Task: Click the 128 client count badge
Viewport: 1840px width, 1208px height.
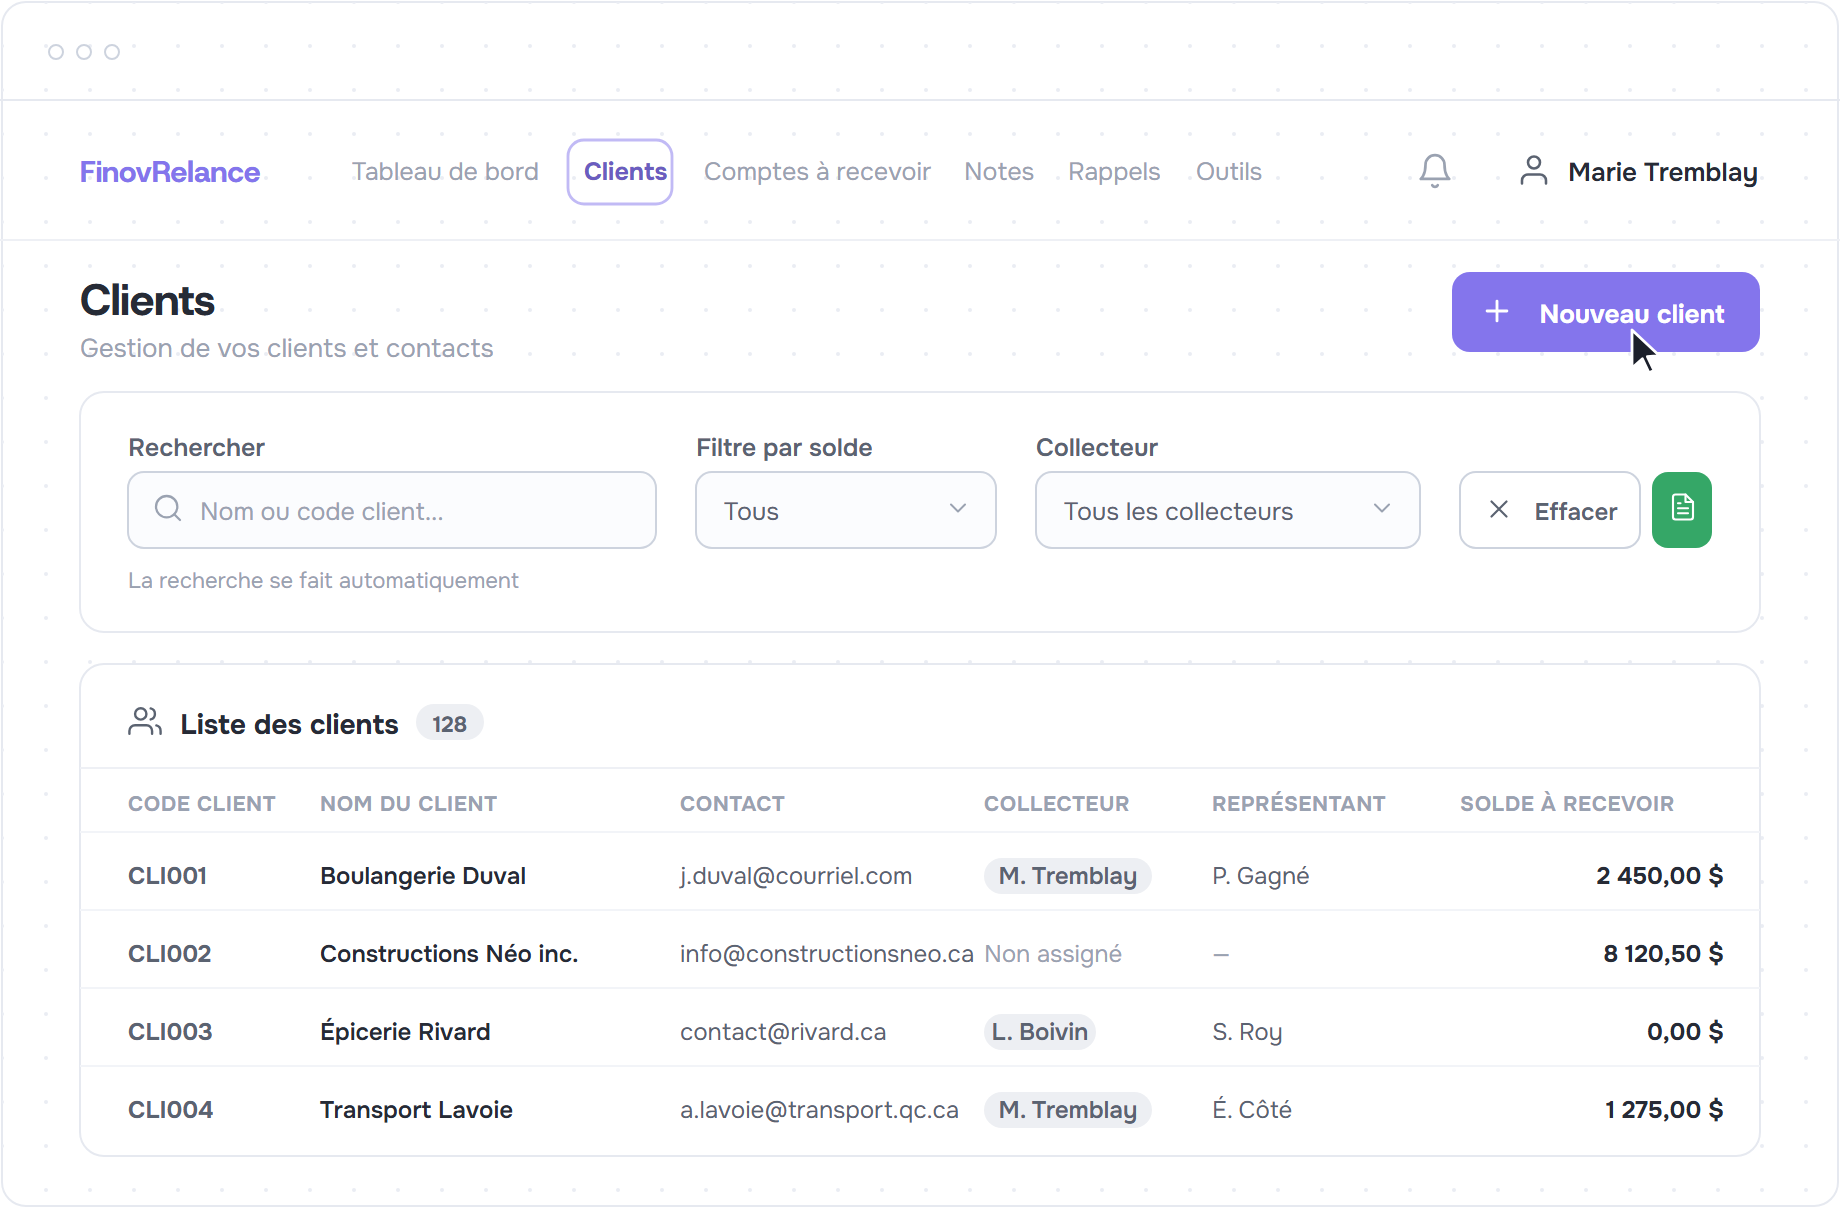Action: [450, 723]
